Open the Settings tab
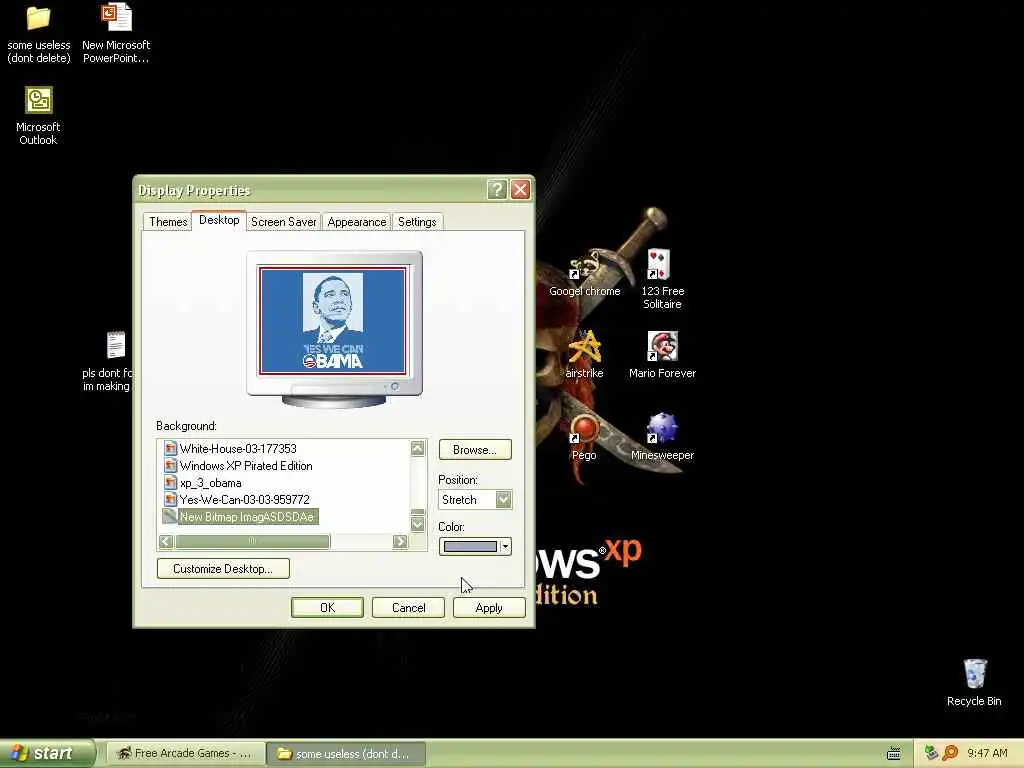Screen dimensions: 1024x768 (417, 222)
